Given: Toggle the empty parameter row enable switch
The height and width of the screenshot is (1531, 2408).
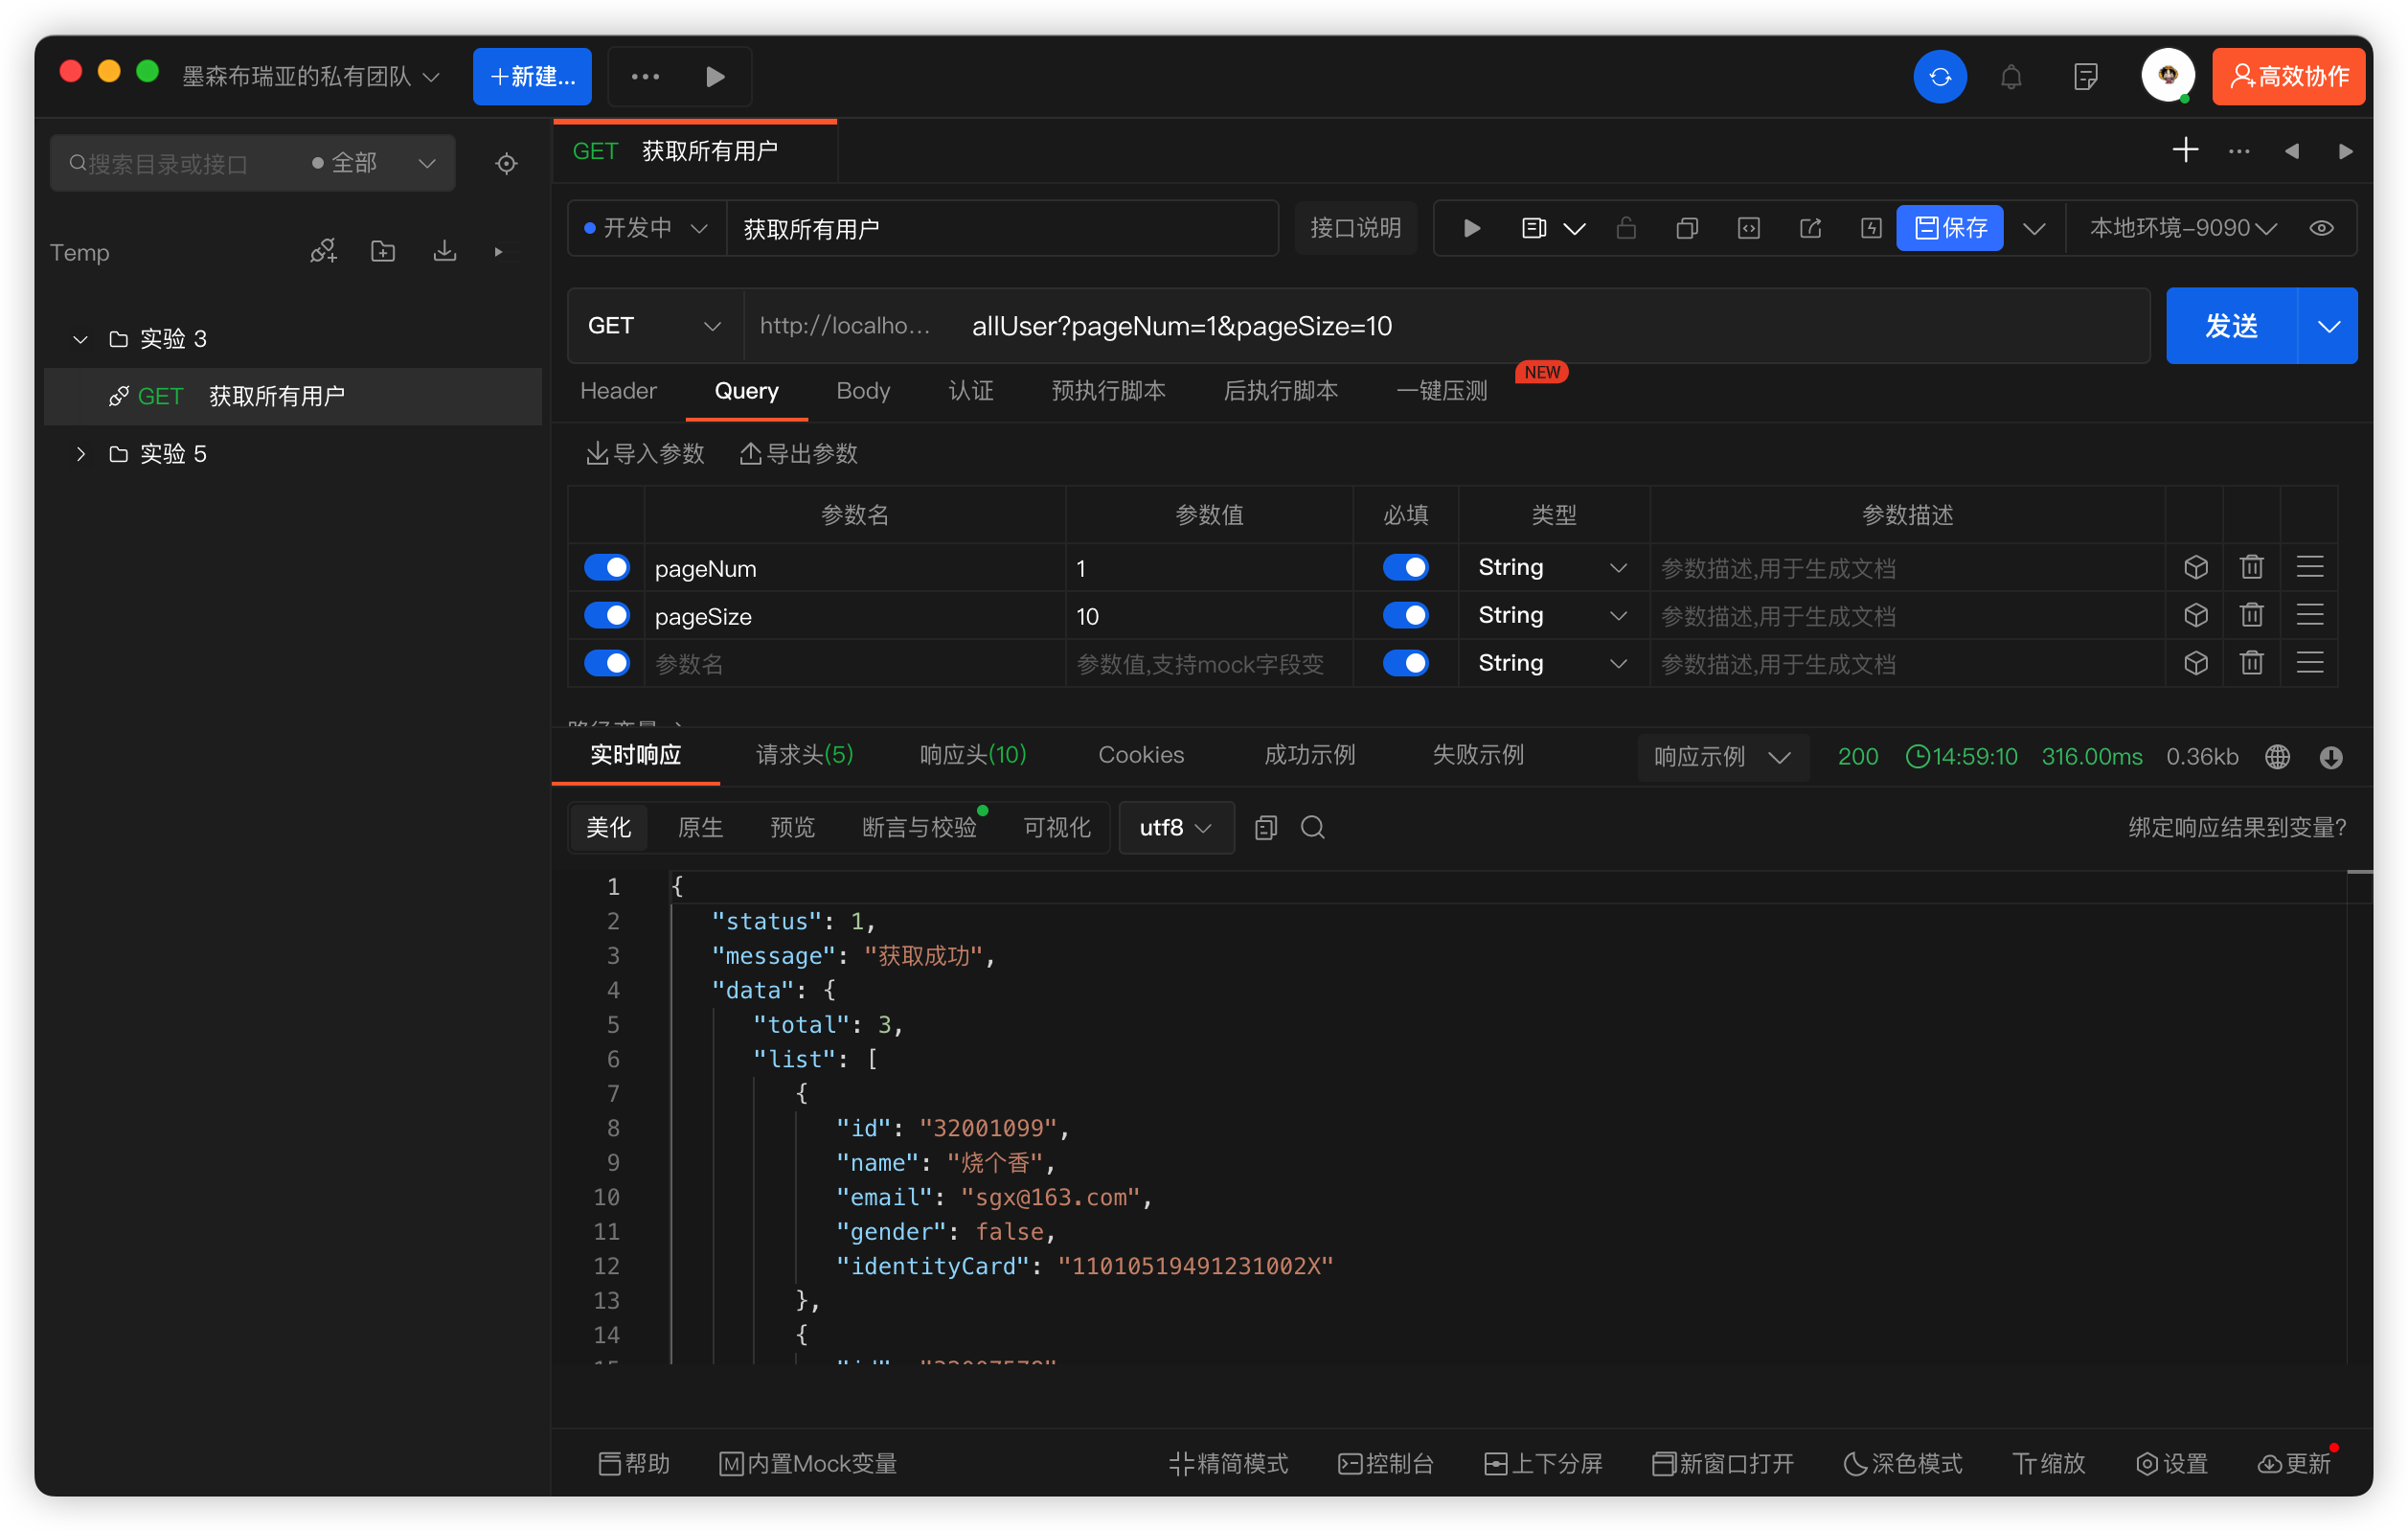Looking at the screenshot, I should point(607,663).
